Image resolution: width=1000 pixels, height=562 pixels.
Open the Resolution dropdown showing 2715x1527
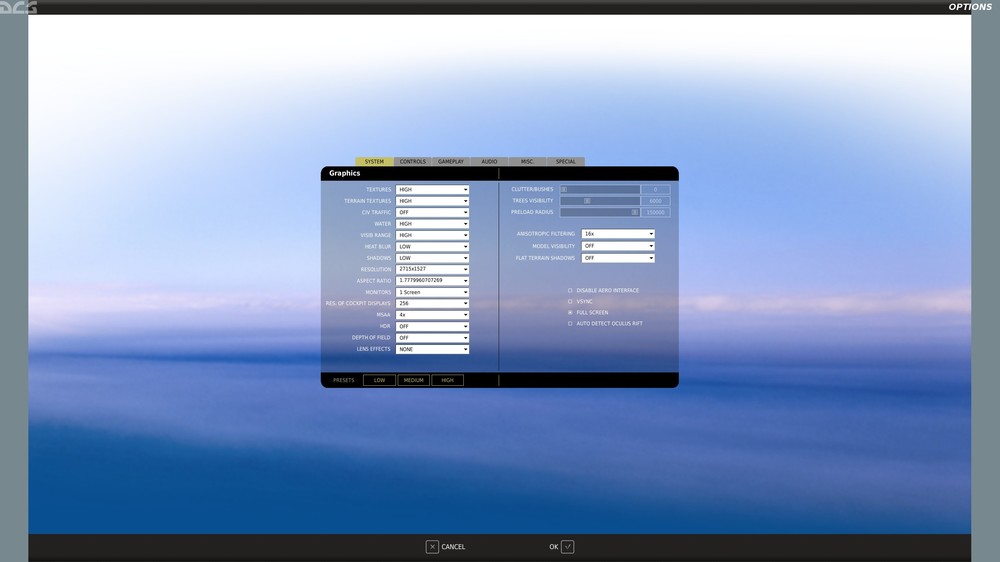point(432,269)
